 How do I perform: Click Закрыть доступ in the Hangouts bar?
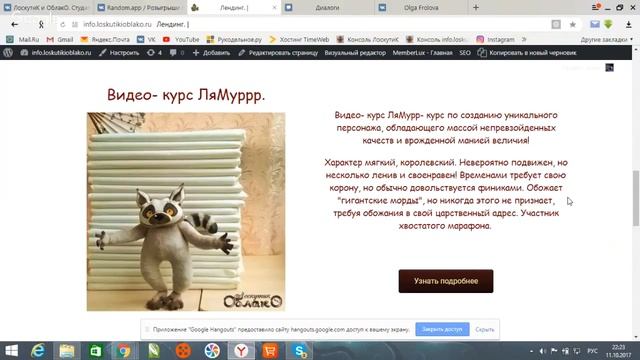[x=442, y=329]
